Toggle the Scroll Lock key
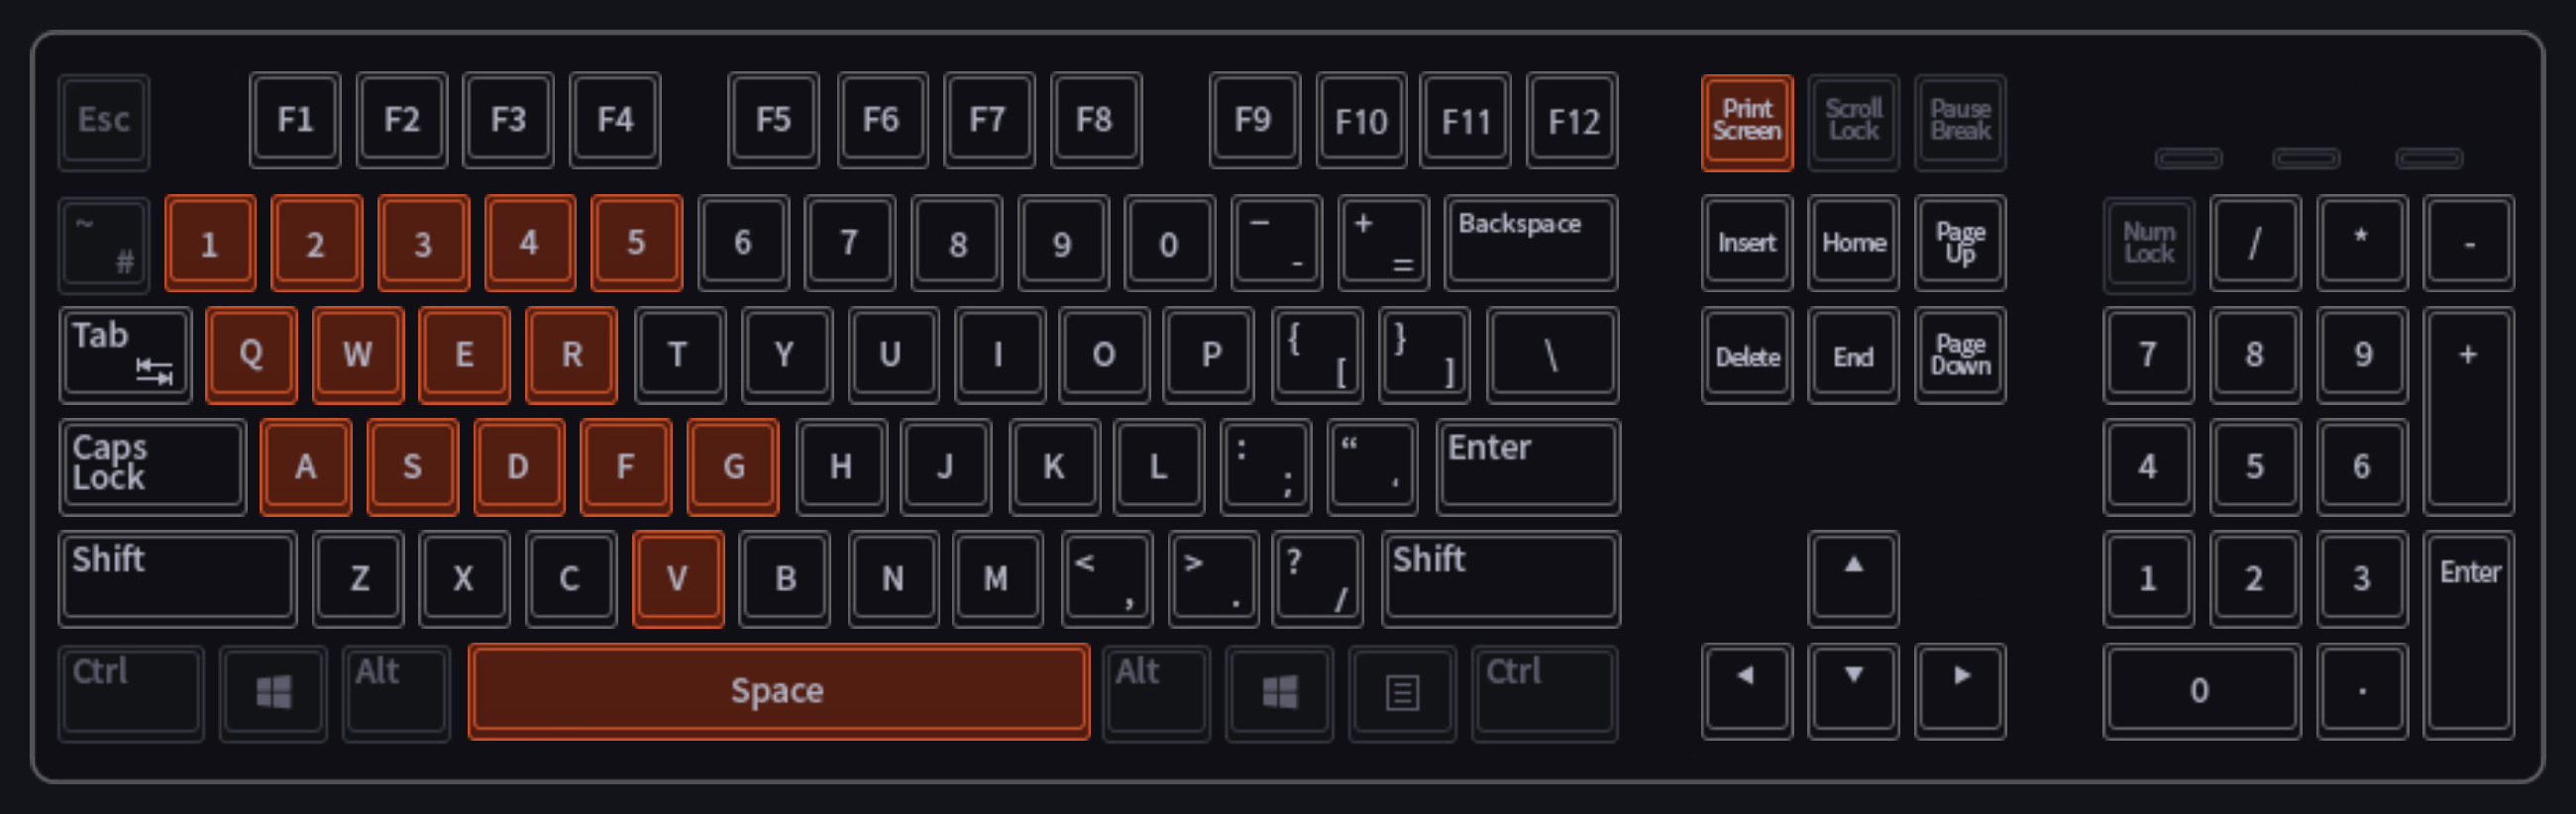The width and height of the screenshot is (2576, 814). 1853,122
